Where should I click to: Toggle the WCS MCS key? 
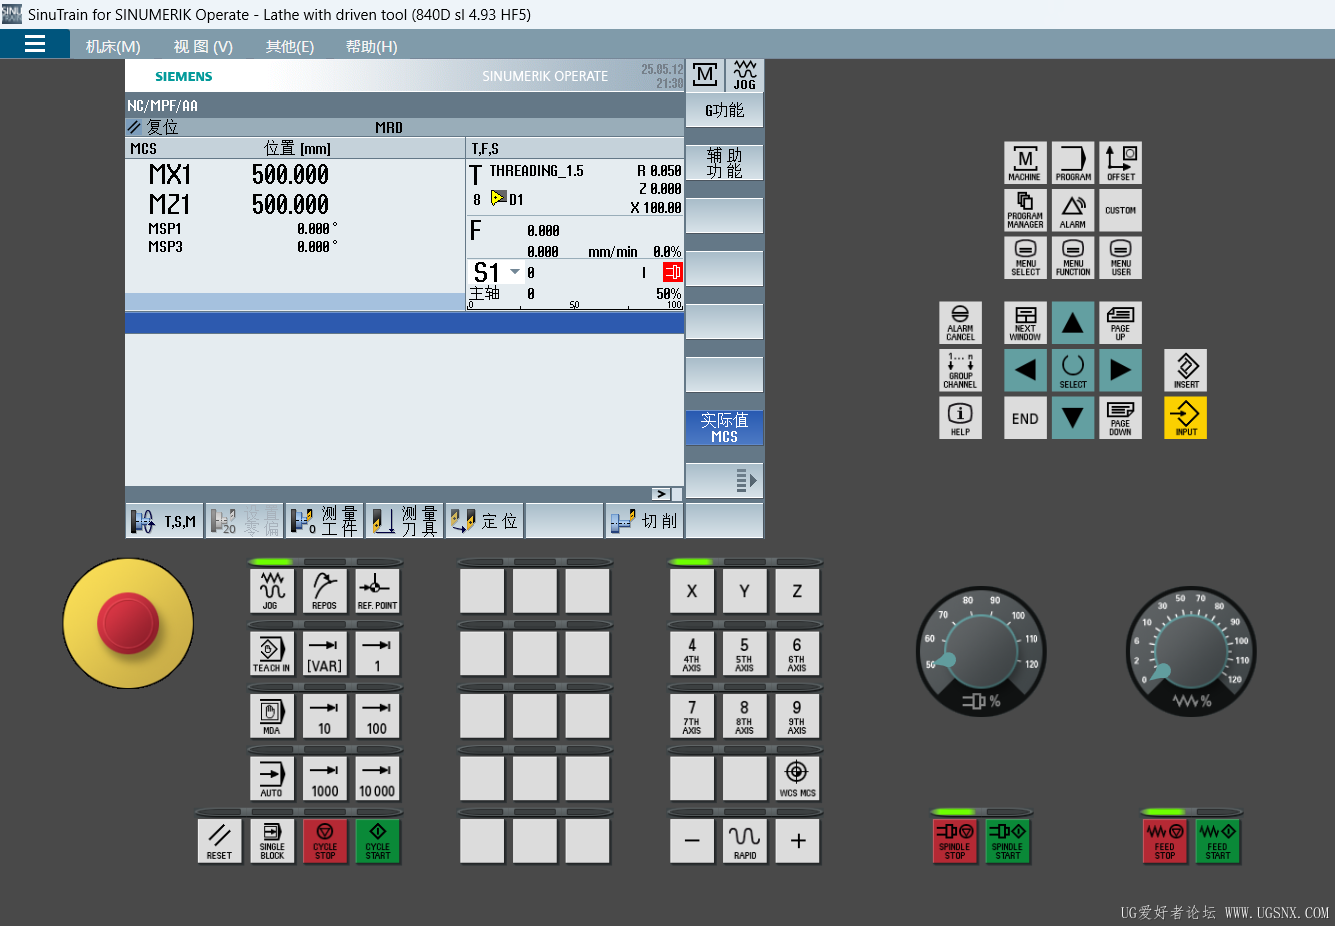[x=797, y=778]
